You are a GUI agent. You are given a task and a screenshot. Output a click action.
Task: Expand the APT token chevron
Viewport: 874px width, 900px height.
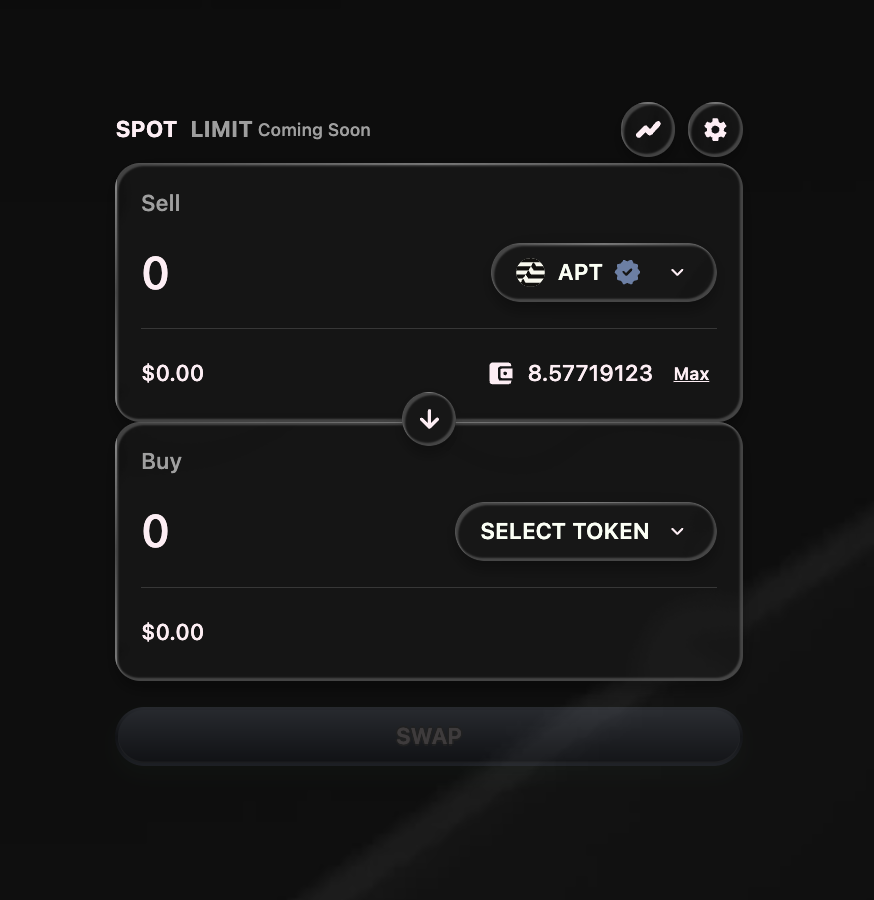tap(677, 272)
